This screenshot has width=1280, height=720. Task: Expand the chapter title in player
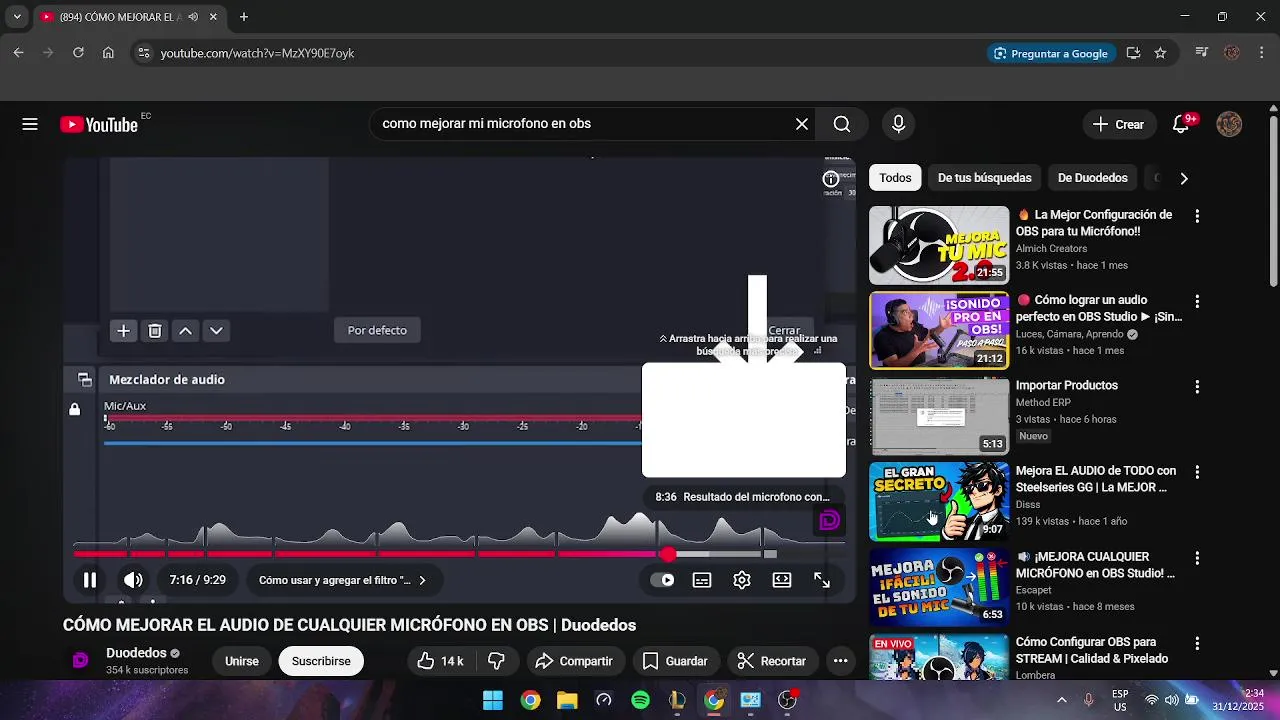coord(342,580)
